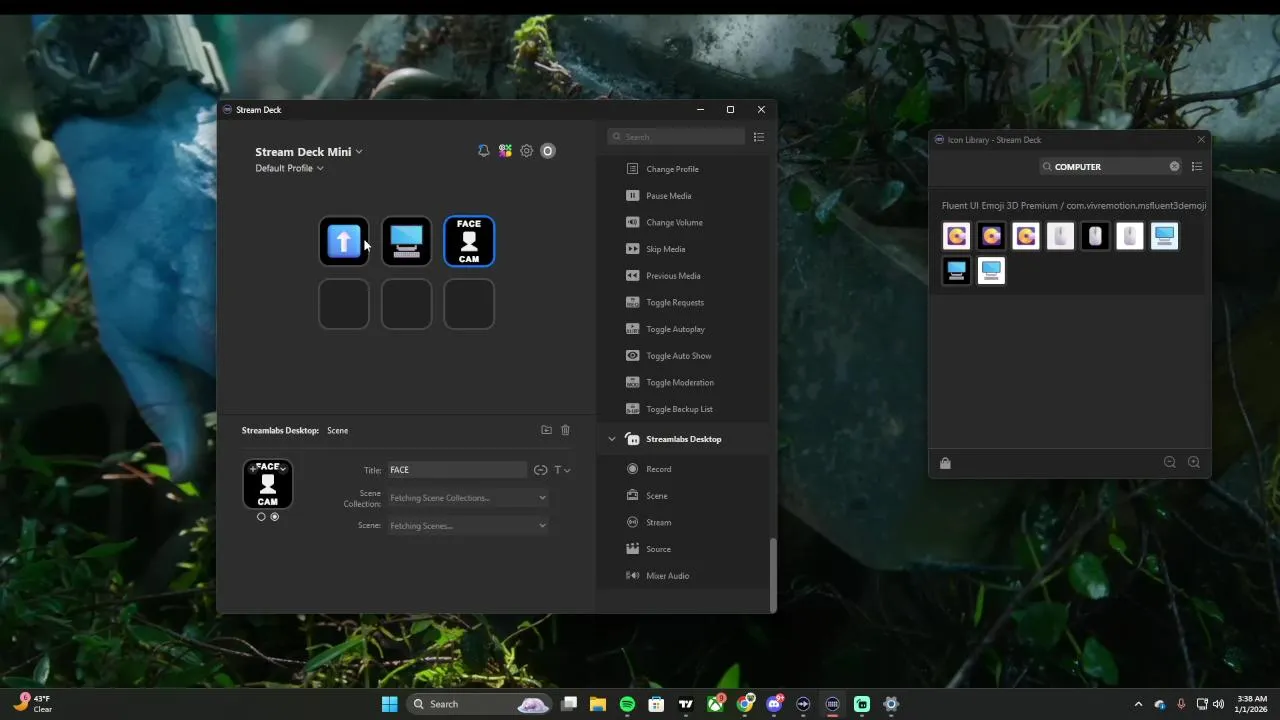Click the Title field containing FACE
Image resolution: width=1280 pixels, height=720 pixels.
point(456,470)
